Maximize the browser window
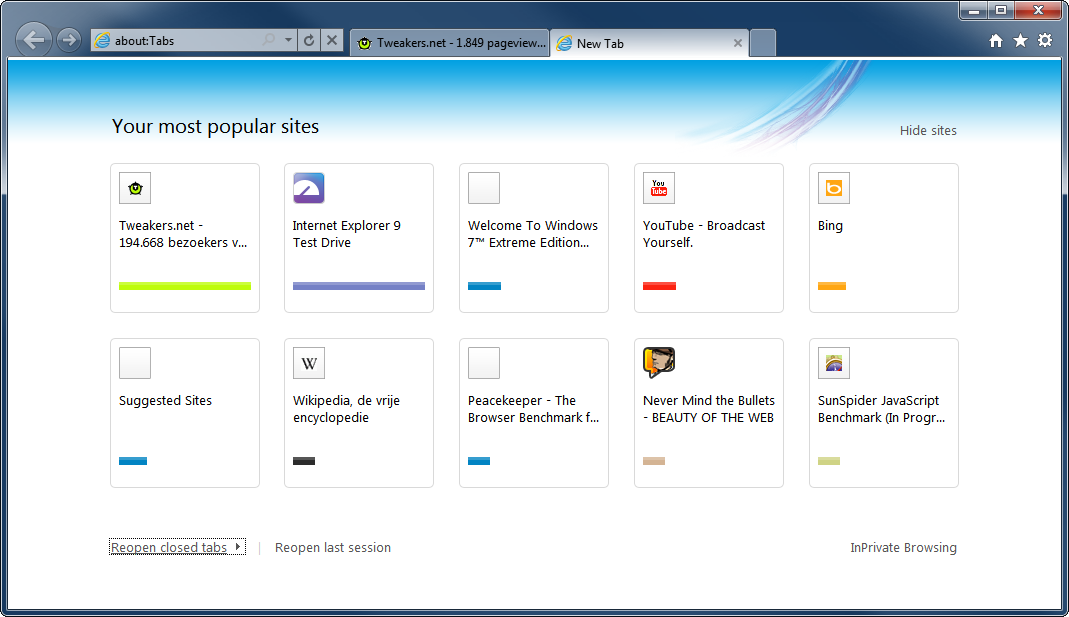This screenshot has height=617, width=1069. click(1001, 10)
